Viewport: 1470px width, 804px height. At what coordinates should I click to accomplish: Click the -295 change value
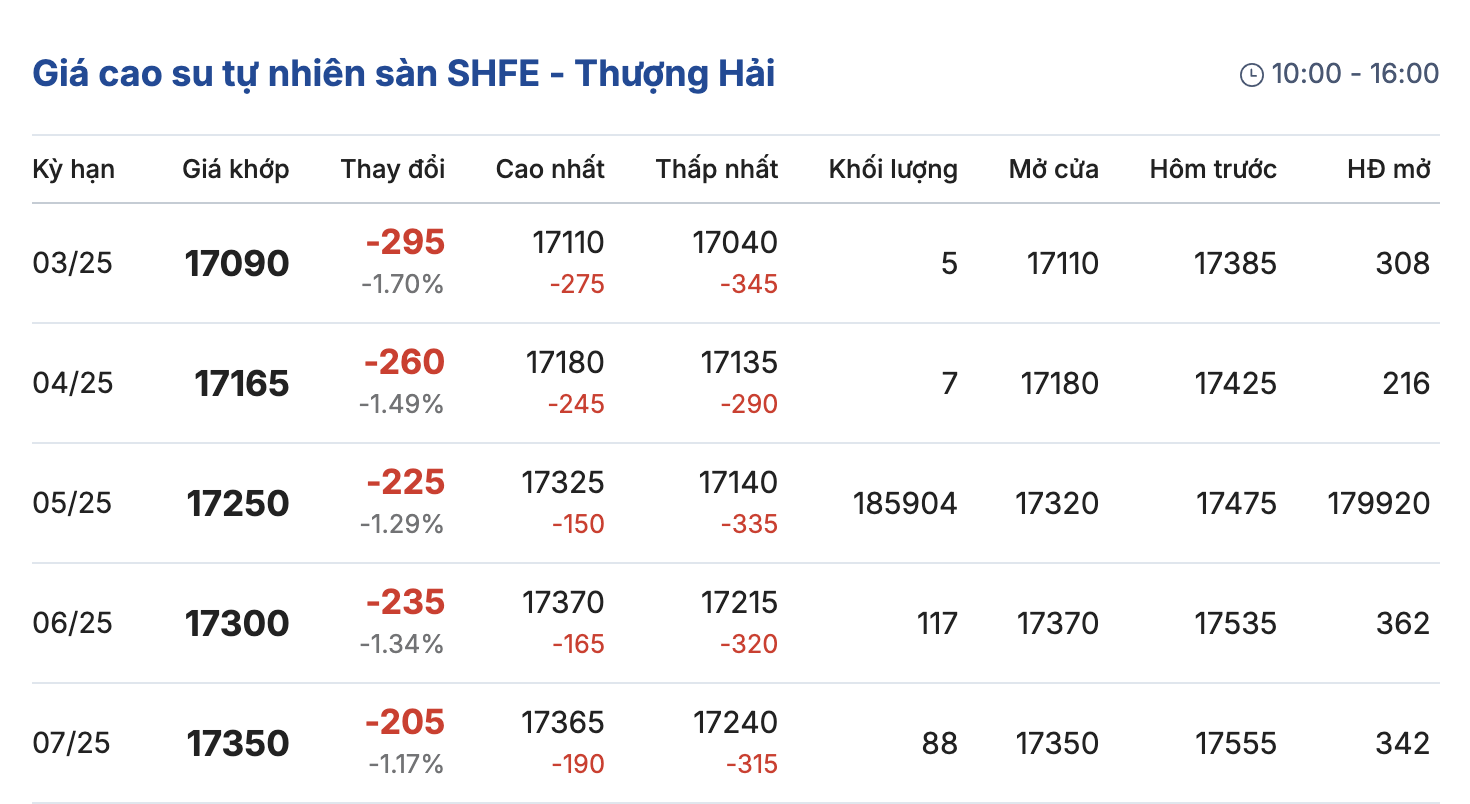pyautogui.click(x=405, y=242)
